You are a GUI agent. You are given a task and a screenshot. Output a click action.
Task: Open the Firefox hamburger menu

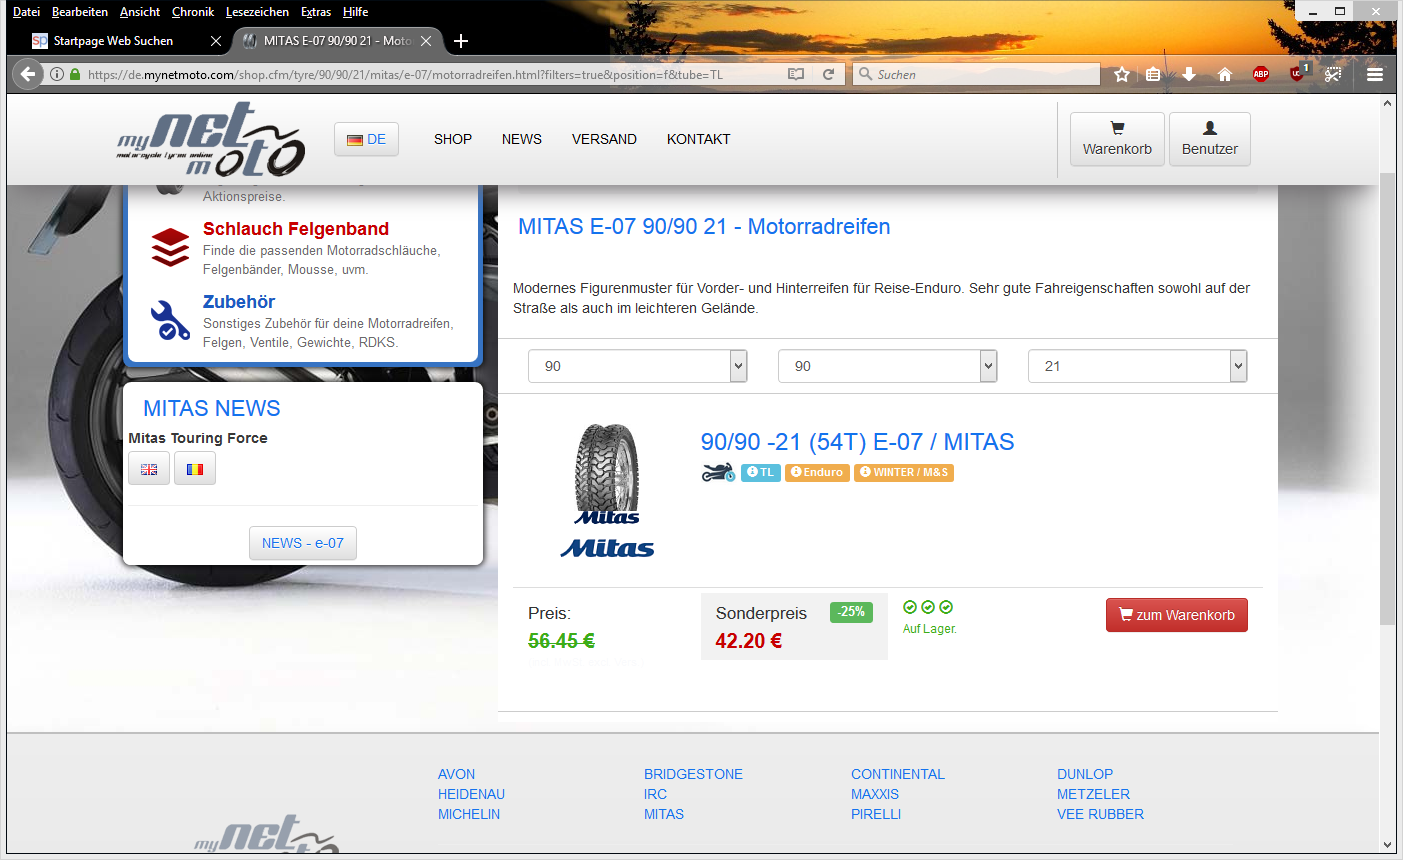pos(1375,74)
